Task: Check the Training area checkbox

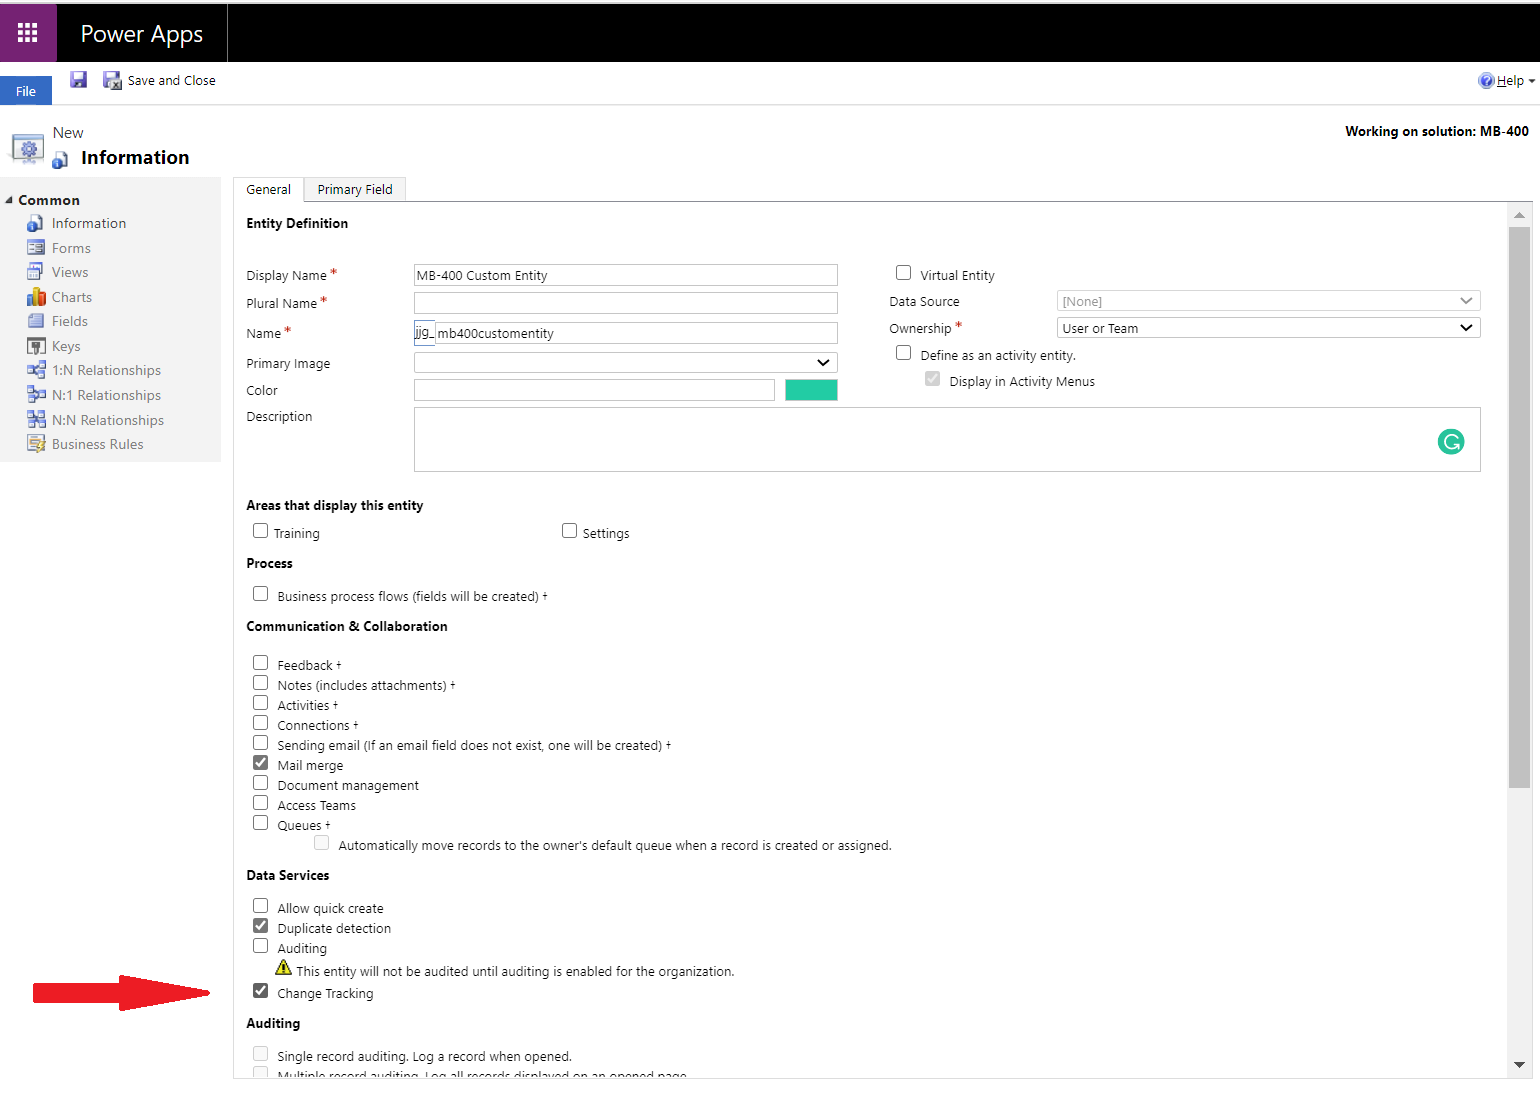Action: [261, 530]
